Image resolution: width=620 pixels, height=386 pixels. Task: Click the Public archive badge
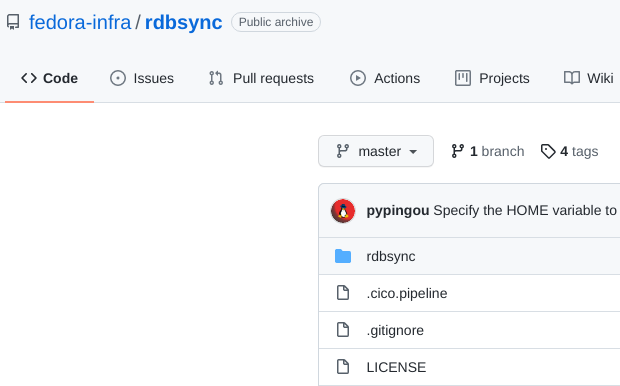(276, 22)
